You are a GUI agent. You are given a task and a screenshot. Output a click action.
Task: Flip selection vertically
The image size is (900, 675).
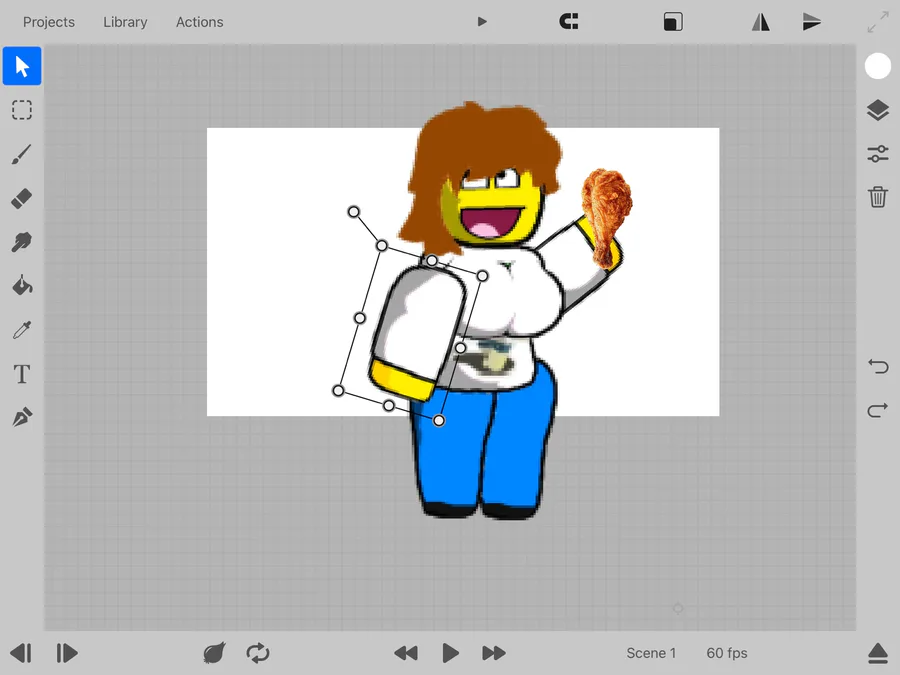(812, 22)
